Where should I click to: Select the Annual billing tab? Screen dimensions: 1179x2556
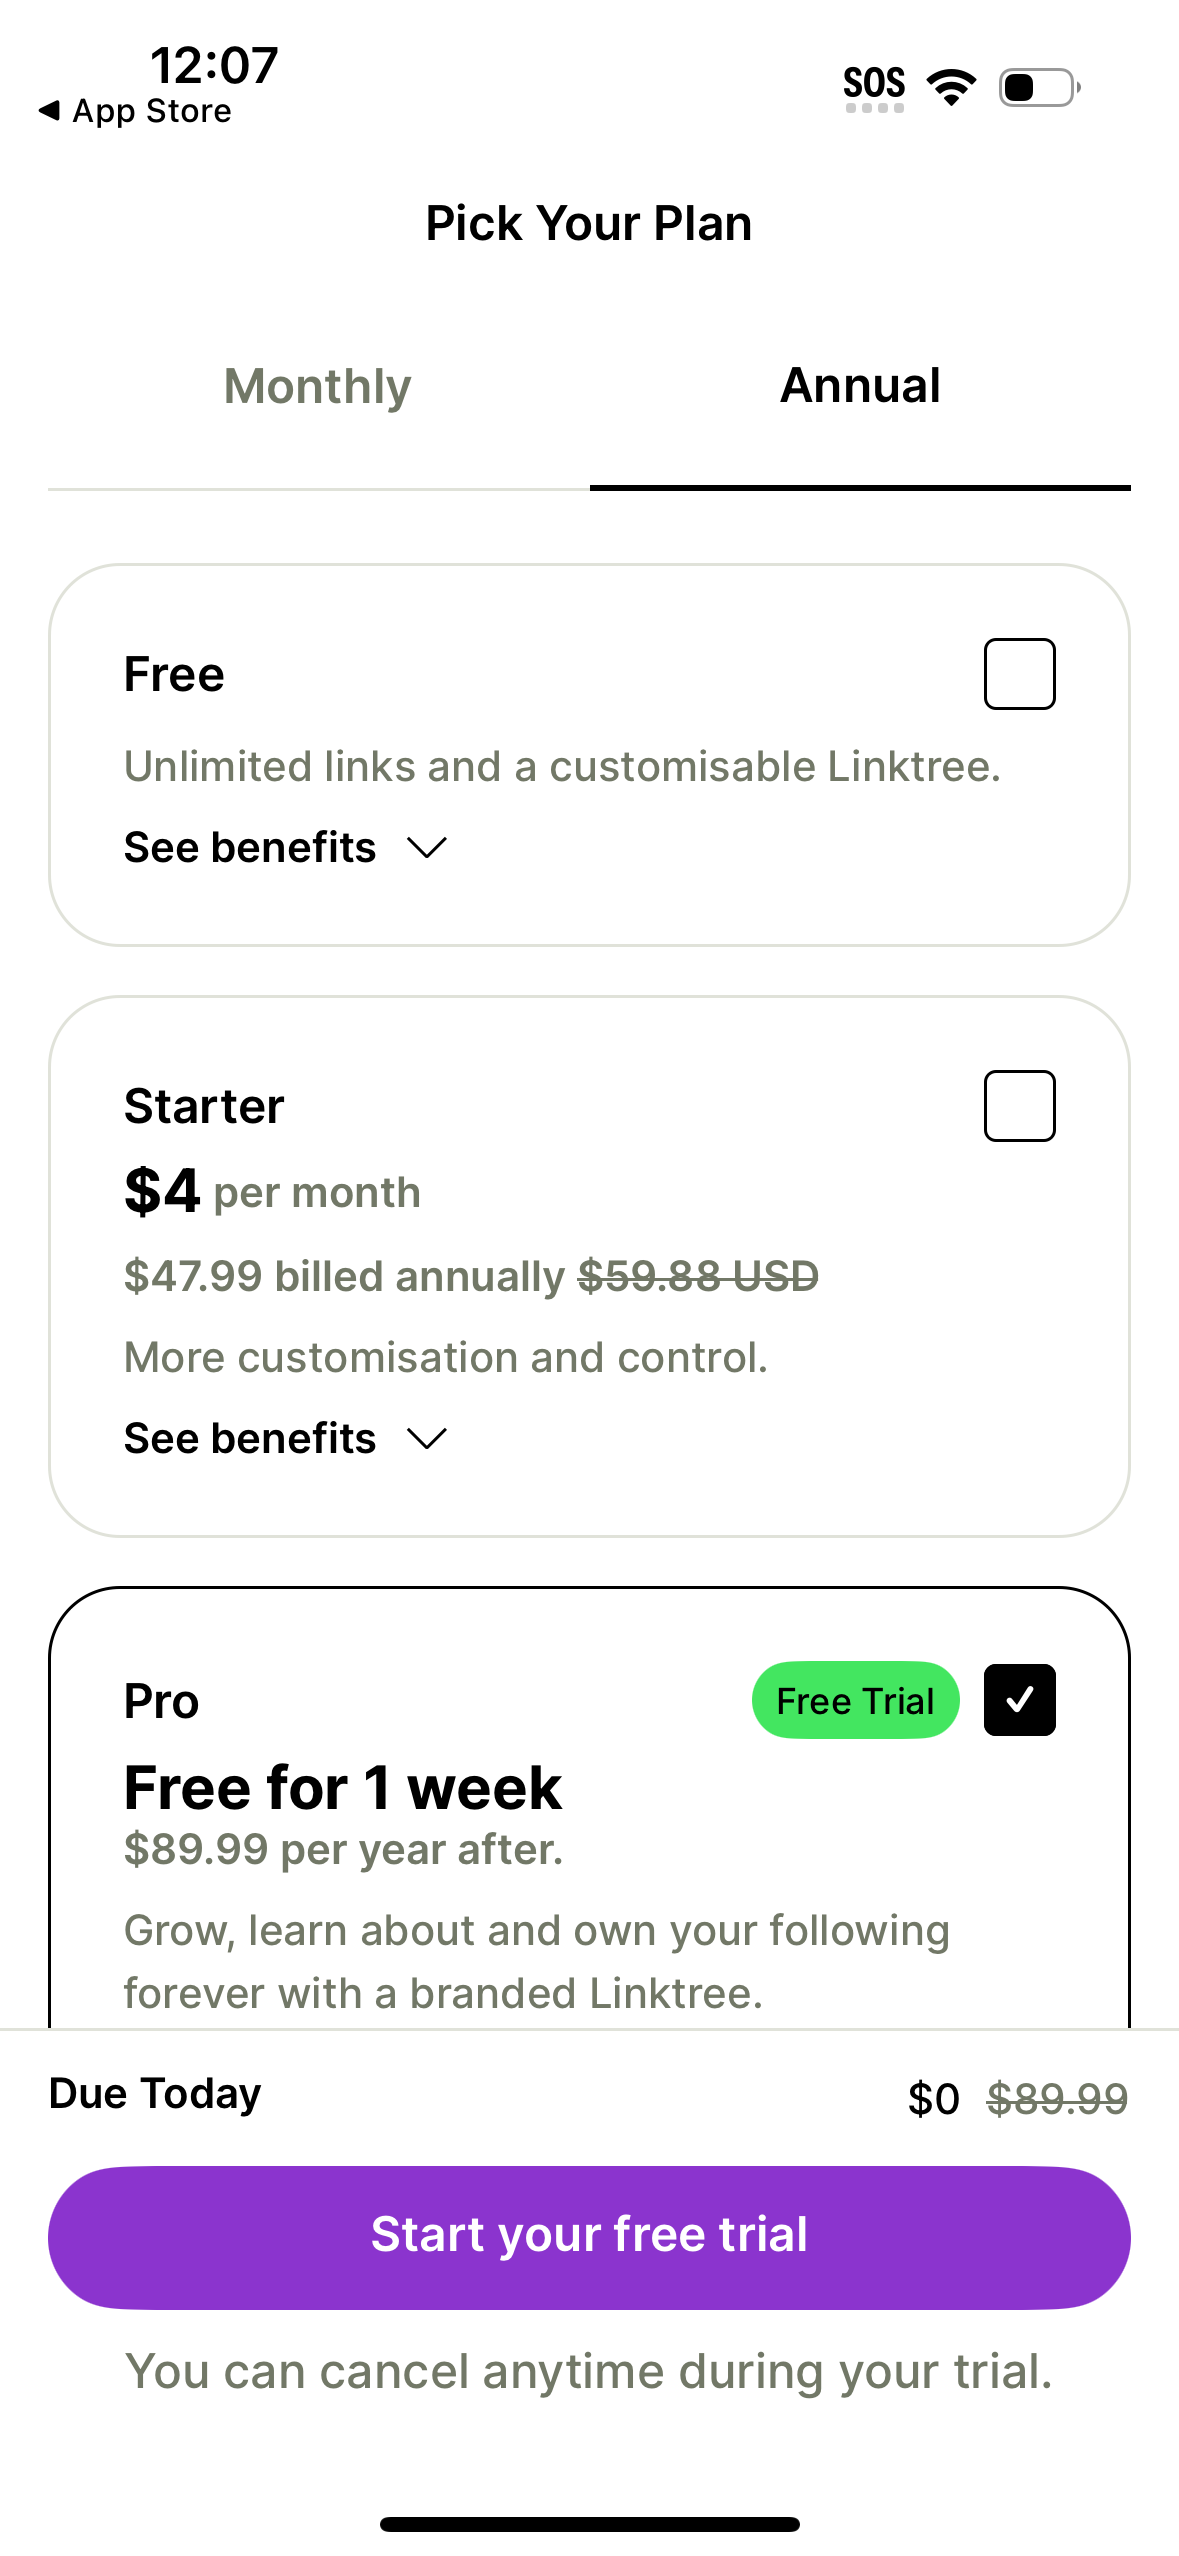pos(859,386)
